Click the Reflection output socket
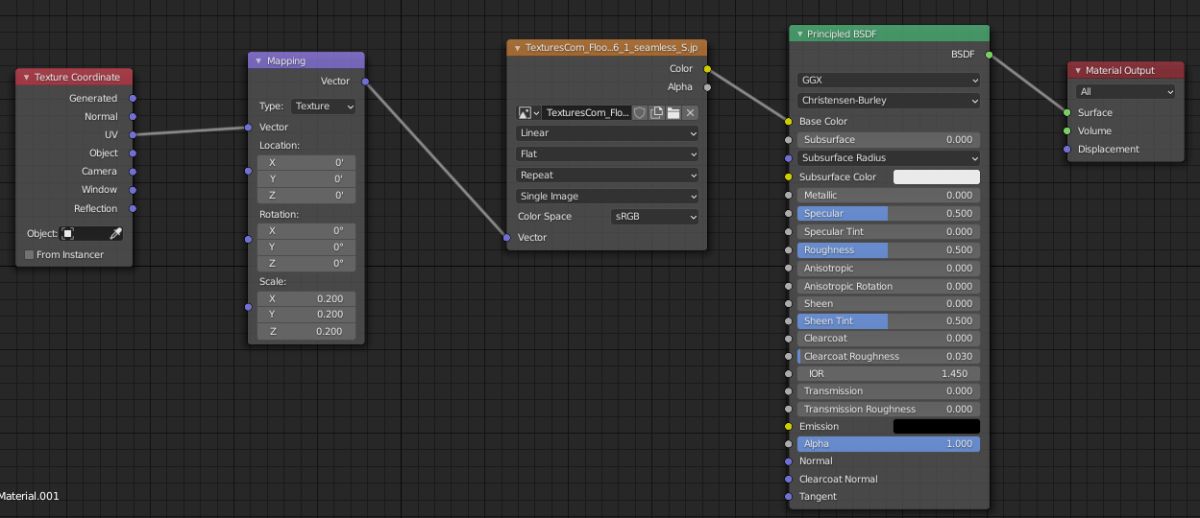Viewport: 1200px width, 518px height. [133, 208]
